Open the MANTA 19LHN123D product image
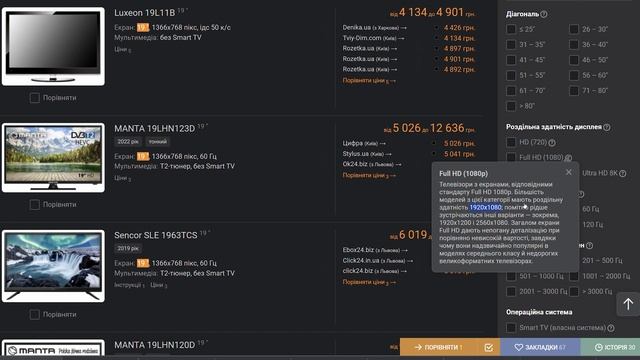 53,158
